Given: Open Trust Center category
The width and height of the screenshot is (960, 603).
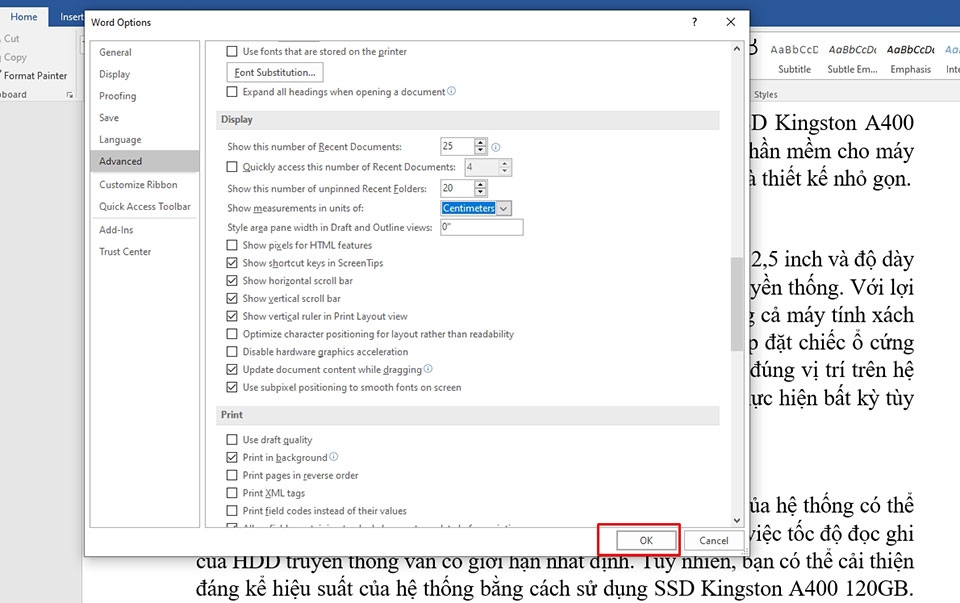Looking at the screenshot, I should 144,252.
